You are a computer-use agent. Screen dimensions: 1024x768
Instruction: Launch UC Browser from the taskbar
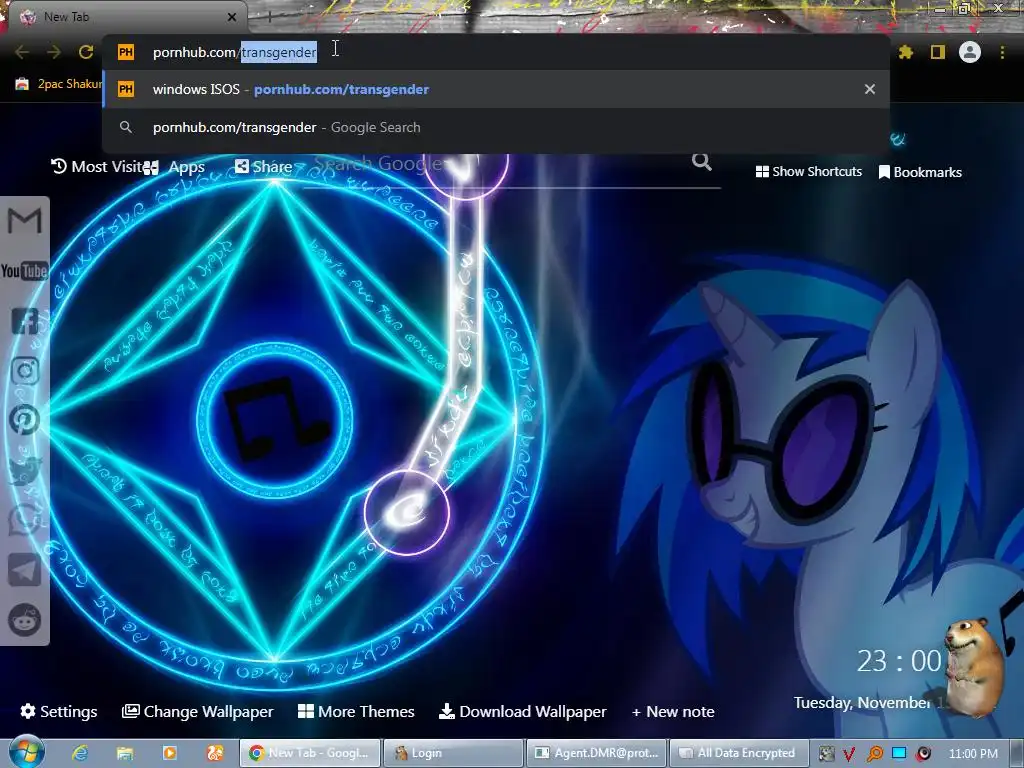(x=215, y=753)
